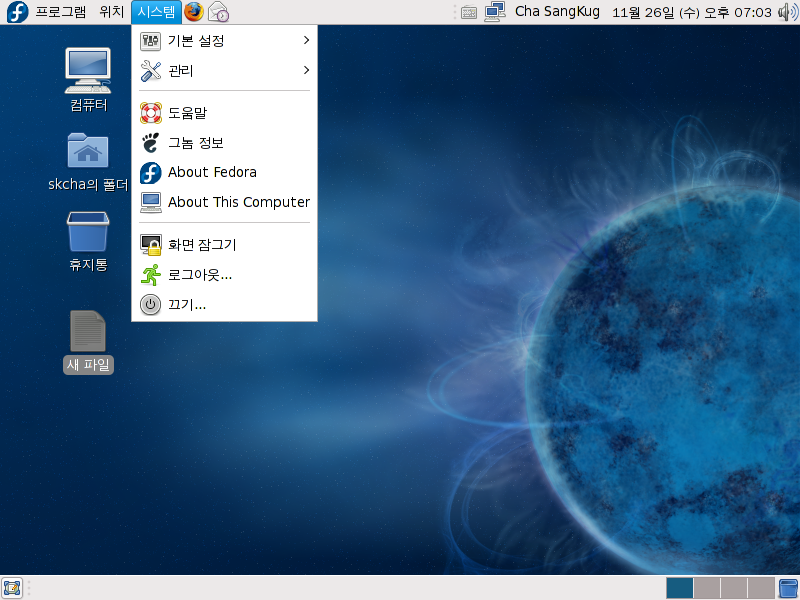Click the lock screen padlock icon
Viewport: 800px width, 600px height.
(151, 245)
